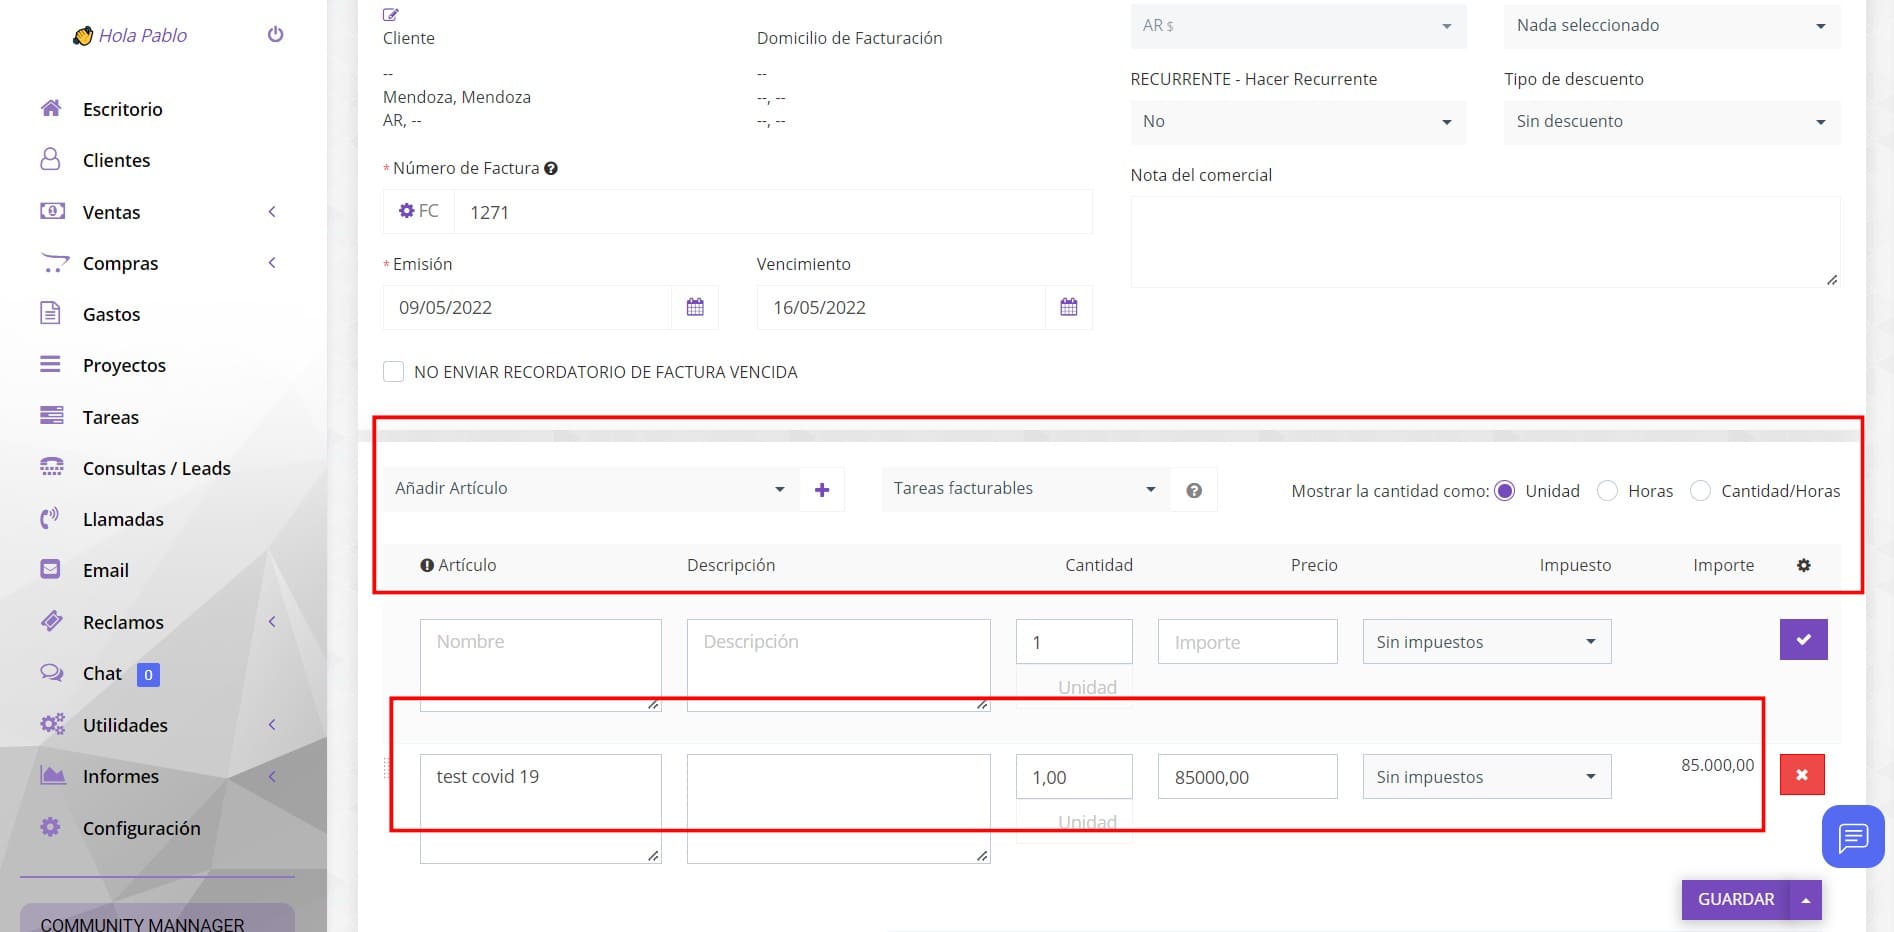The width and height of the screenshot is (1894, 932).
Task: Click the Proyectos bars icon
Action: (x=50, y=365)
